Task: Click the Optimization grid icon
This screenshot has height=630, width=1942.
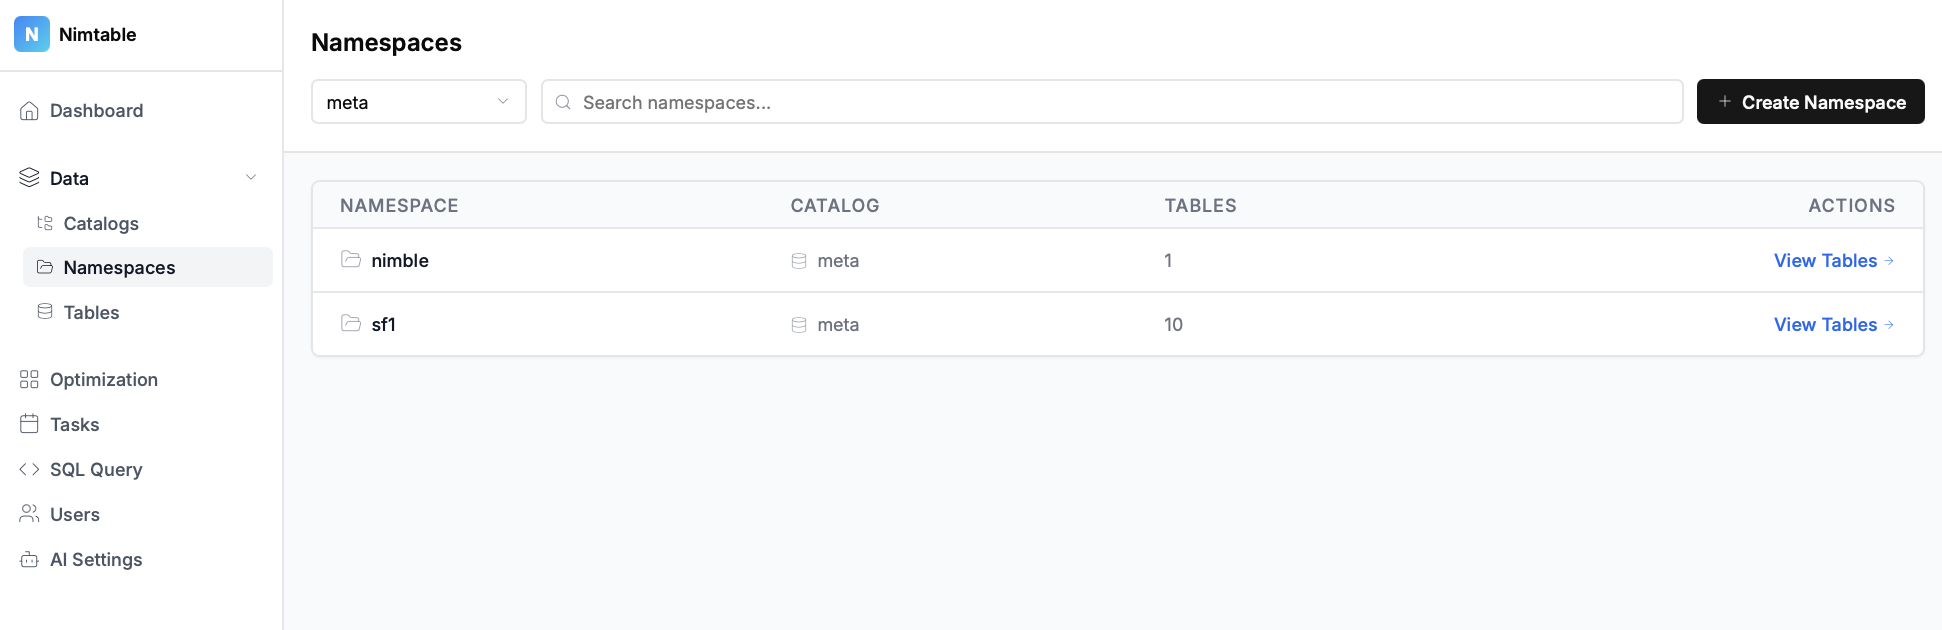Action: tap(29, 380)
